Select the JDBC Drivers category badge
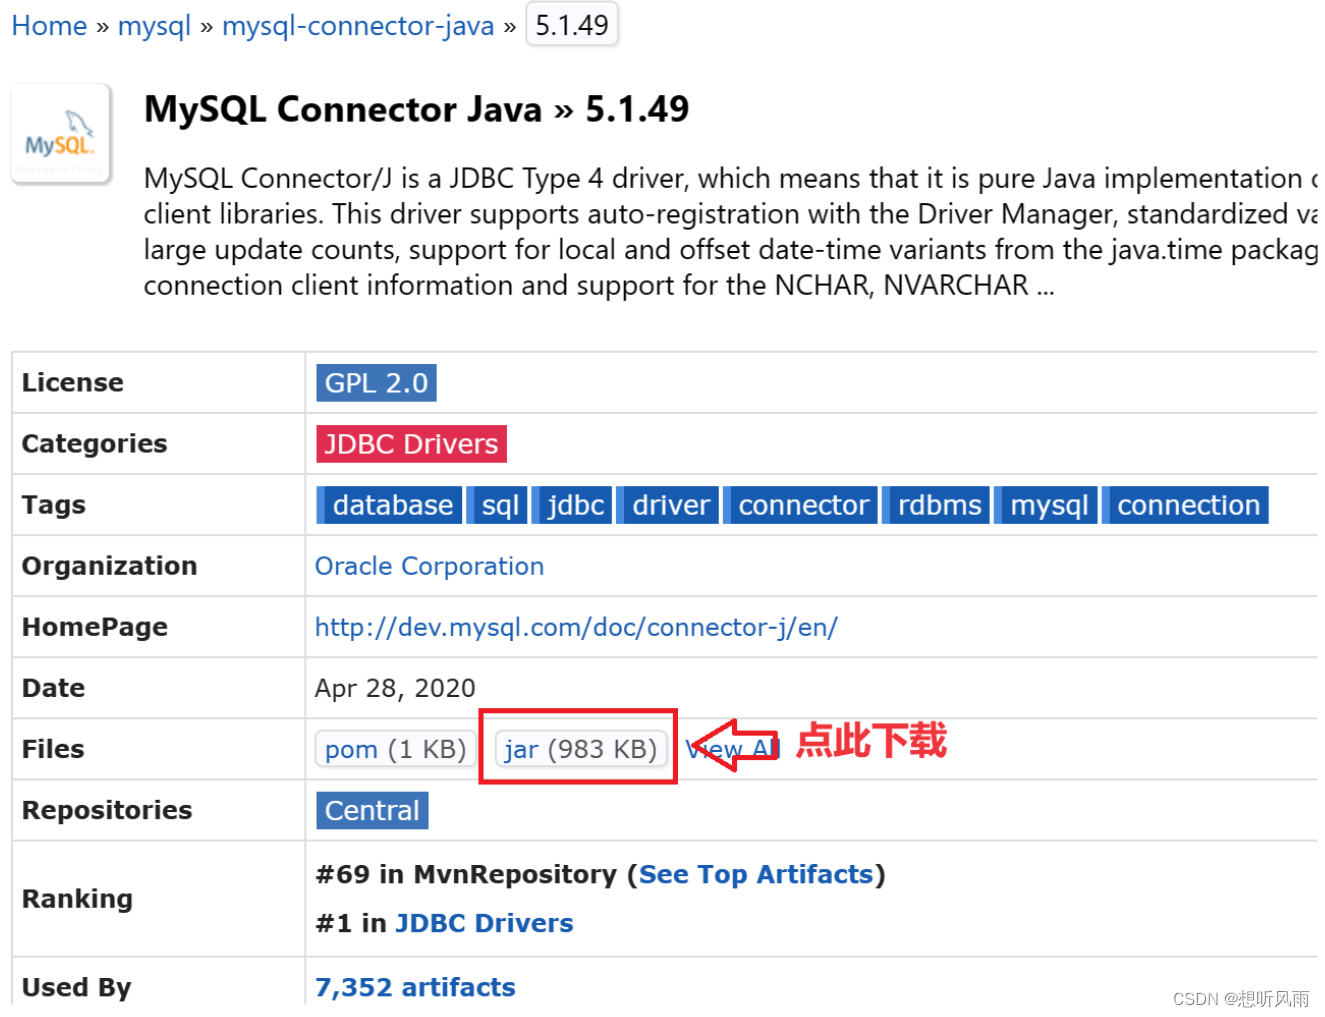This screenshot has height=1017, width=1325. (410, 443)
